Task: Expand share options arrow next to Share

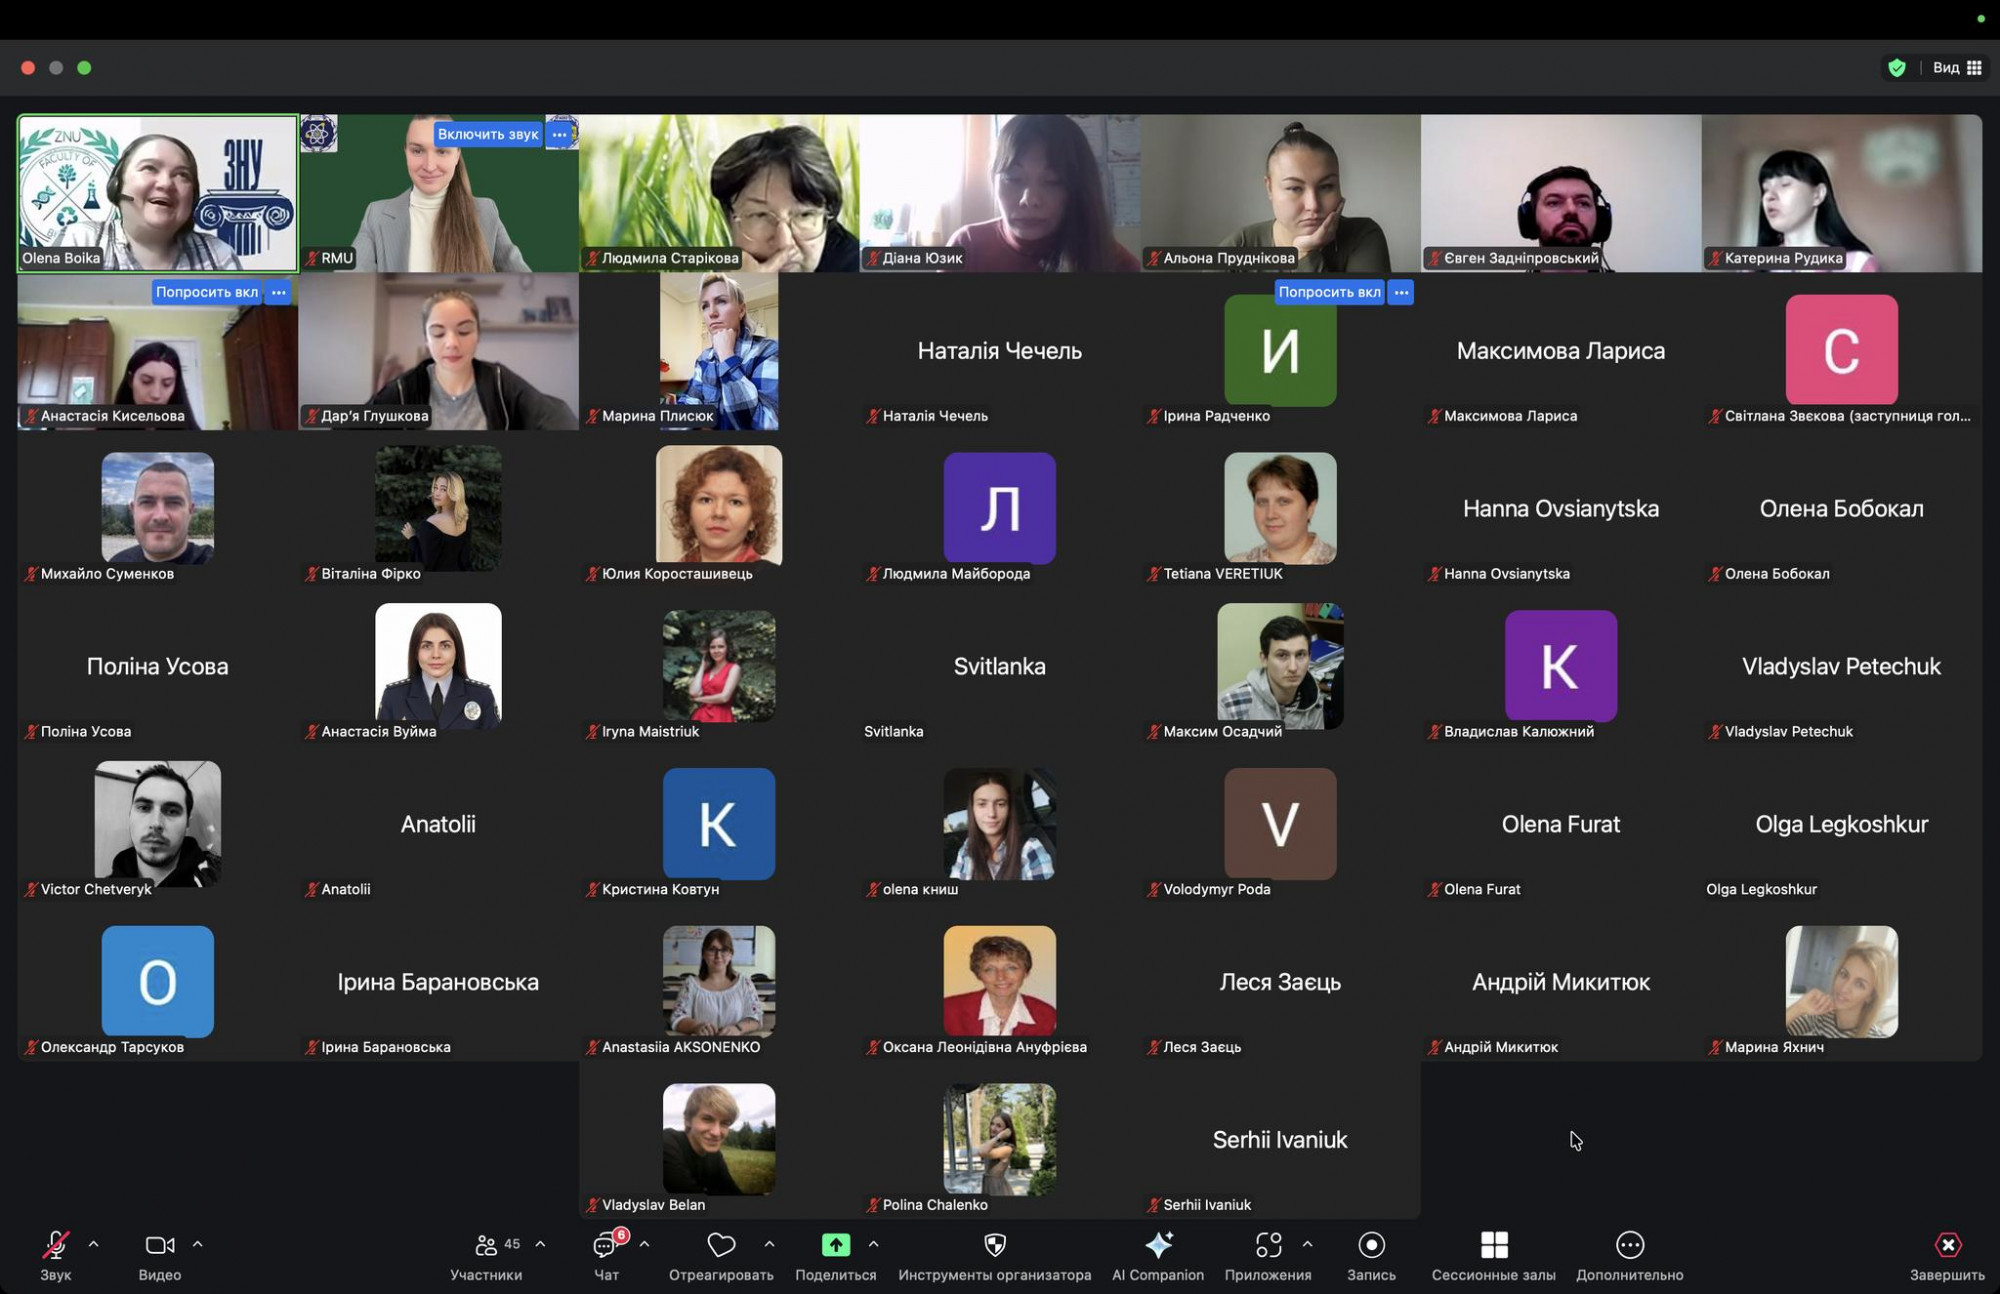Action: 874,1244
